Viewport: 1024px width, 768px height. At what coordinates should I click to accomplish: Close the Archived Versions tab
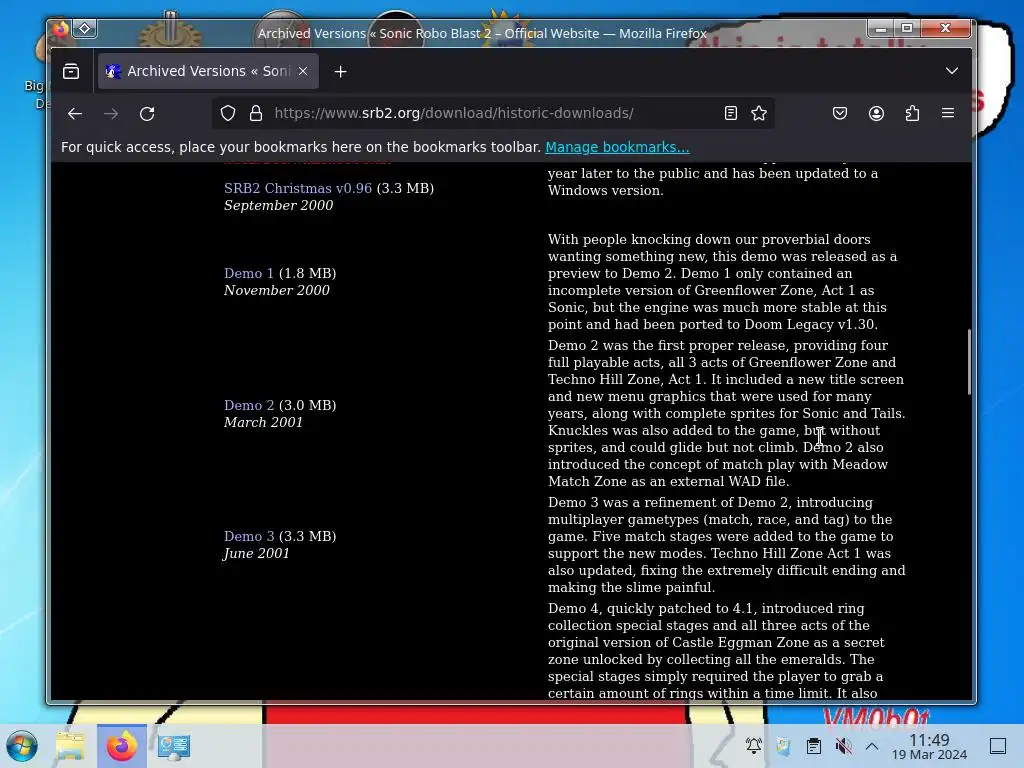point(303,71)
